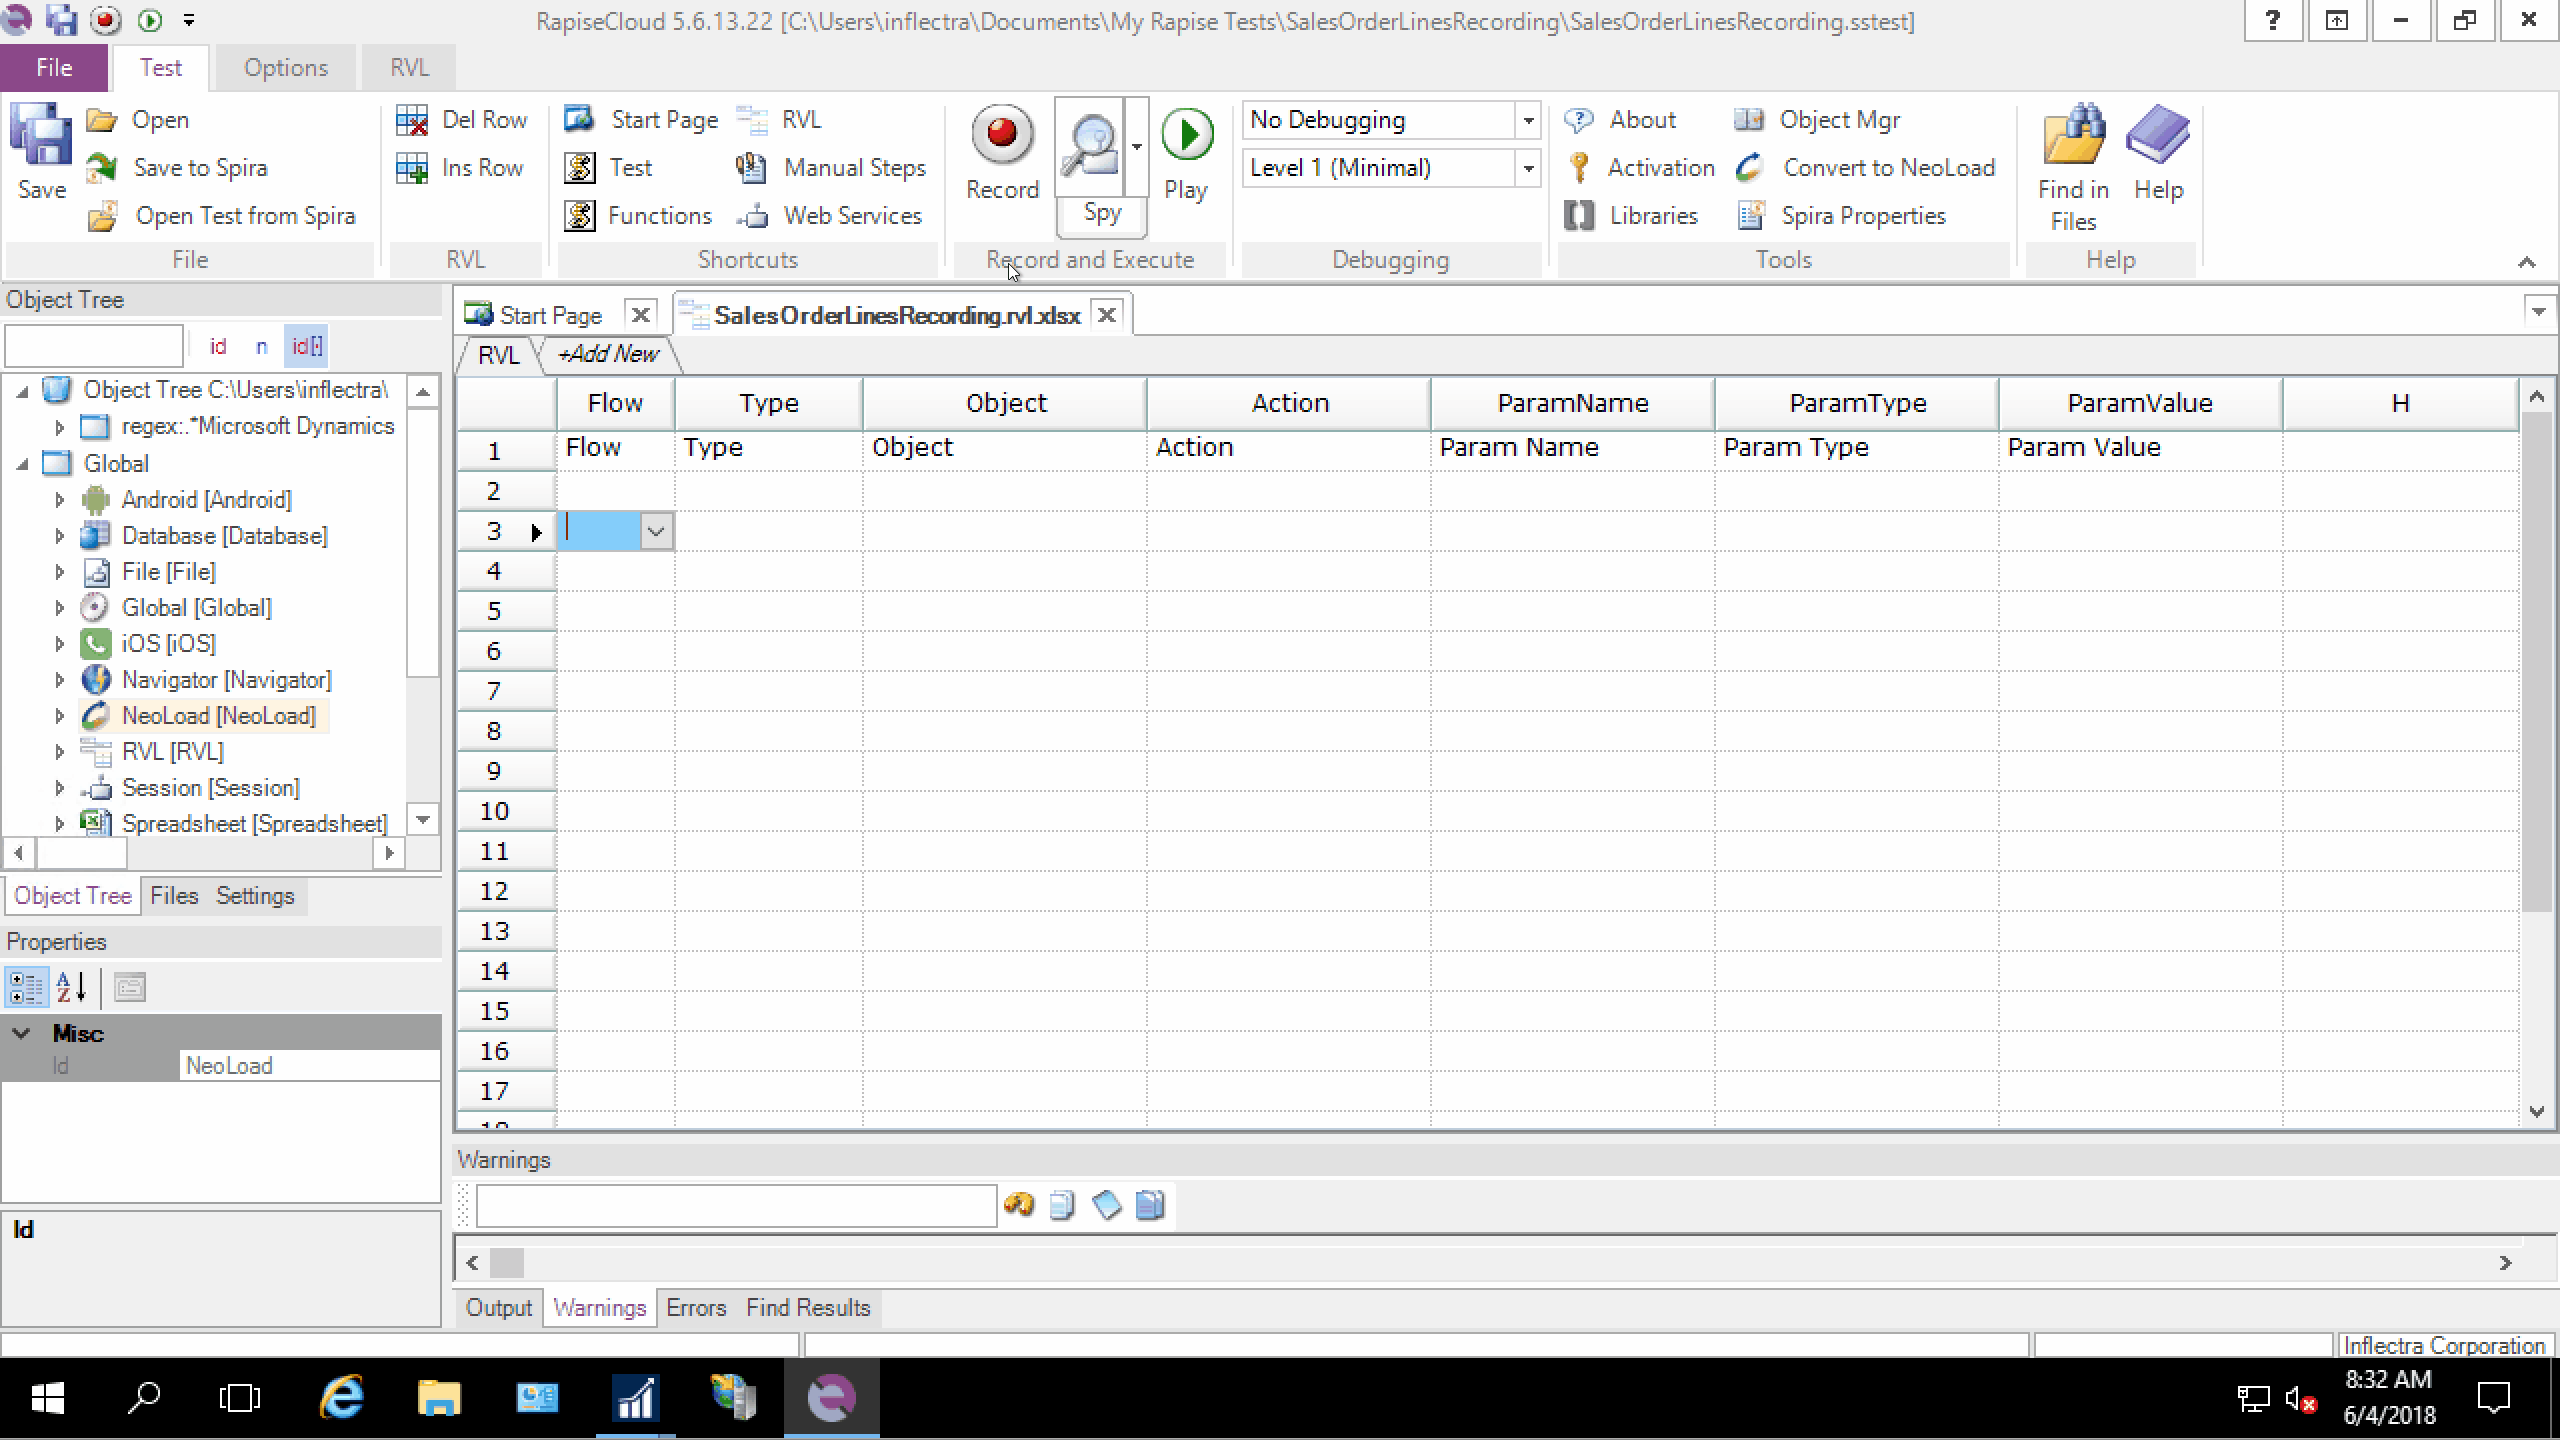
Task: Switch to the Options ribbon tab
Action: pos(285,67)
